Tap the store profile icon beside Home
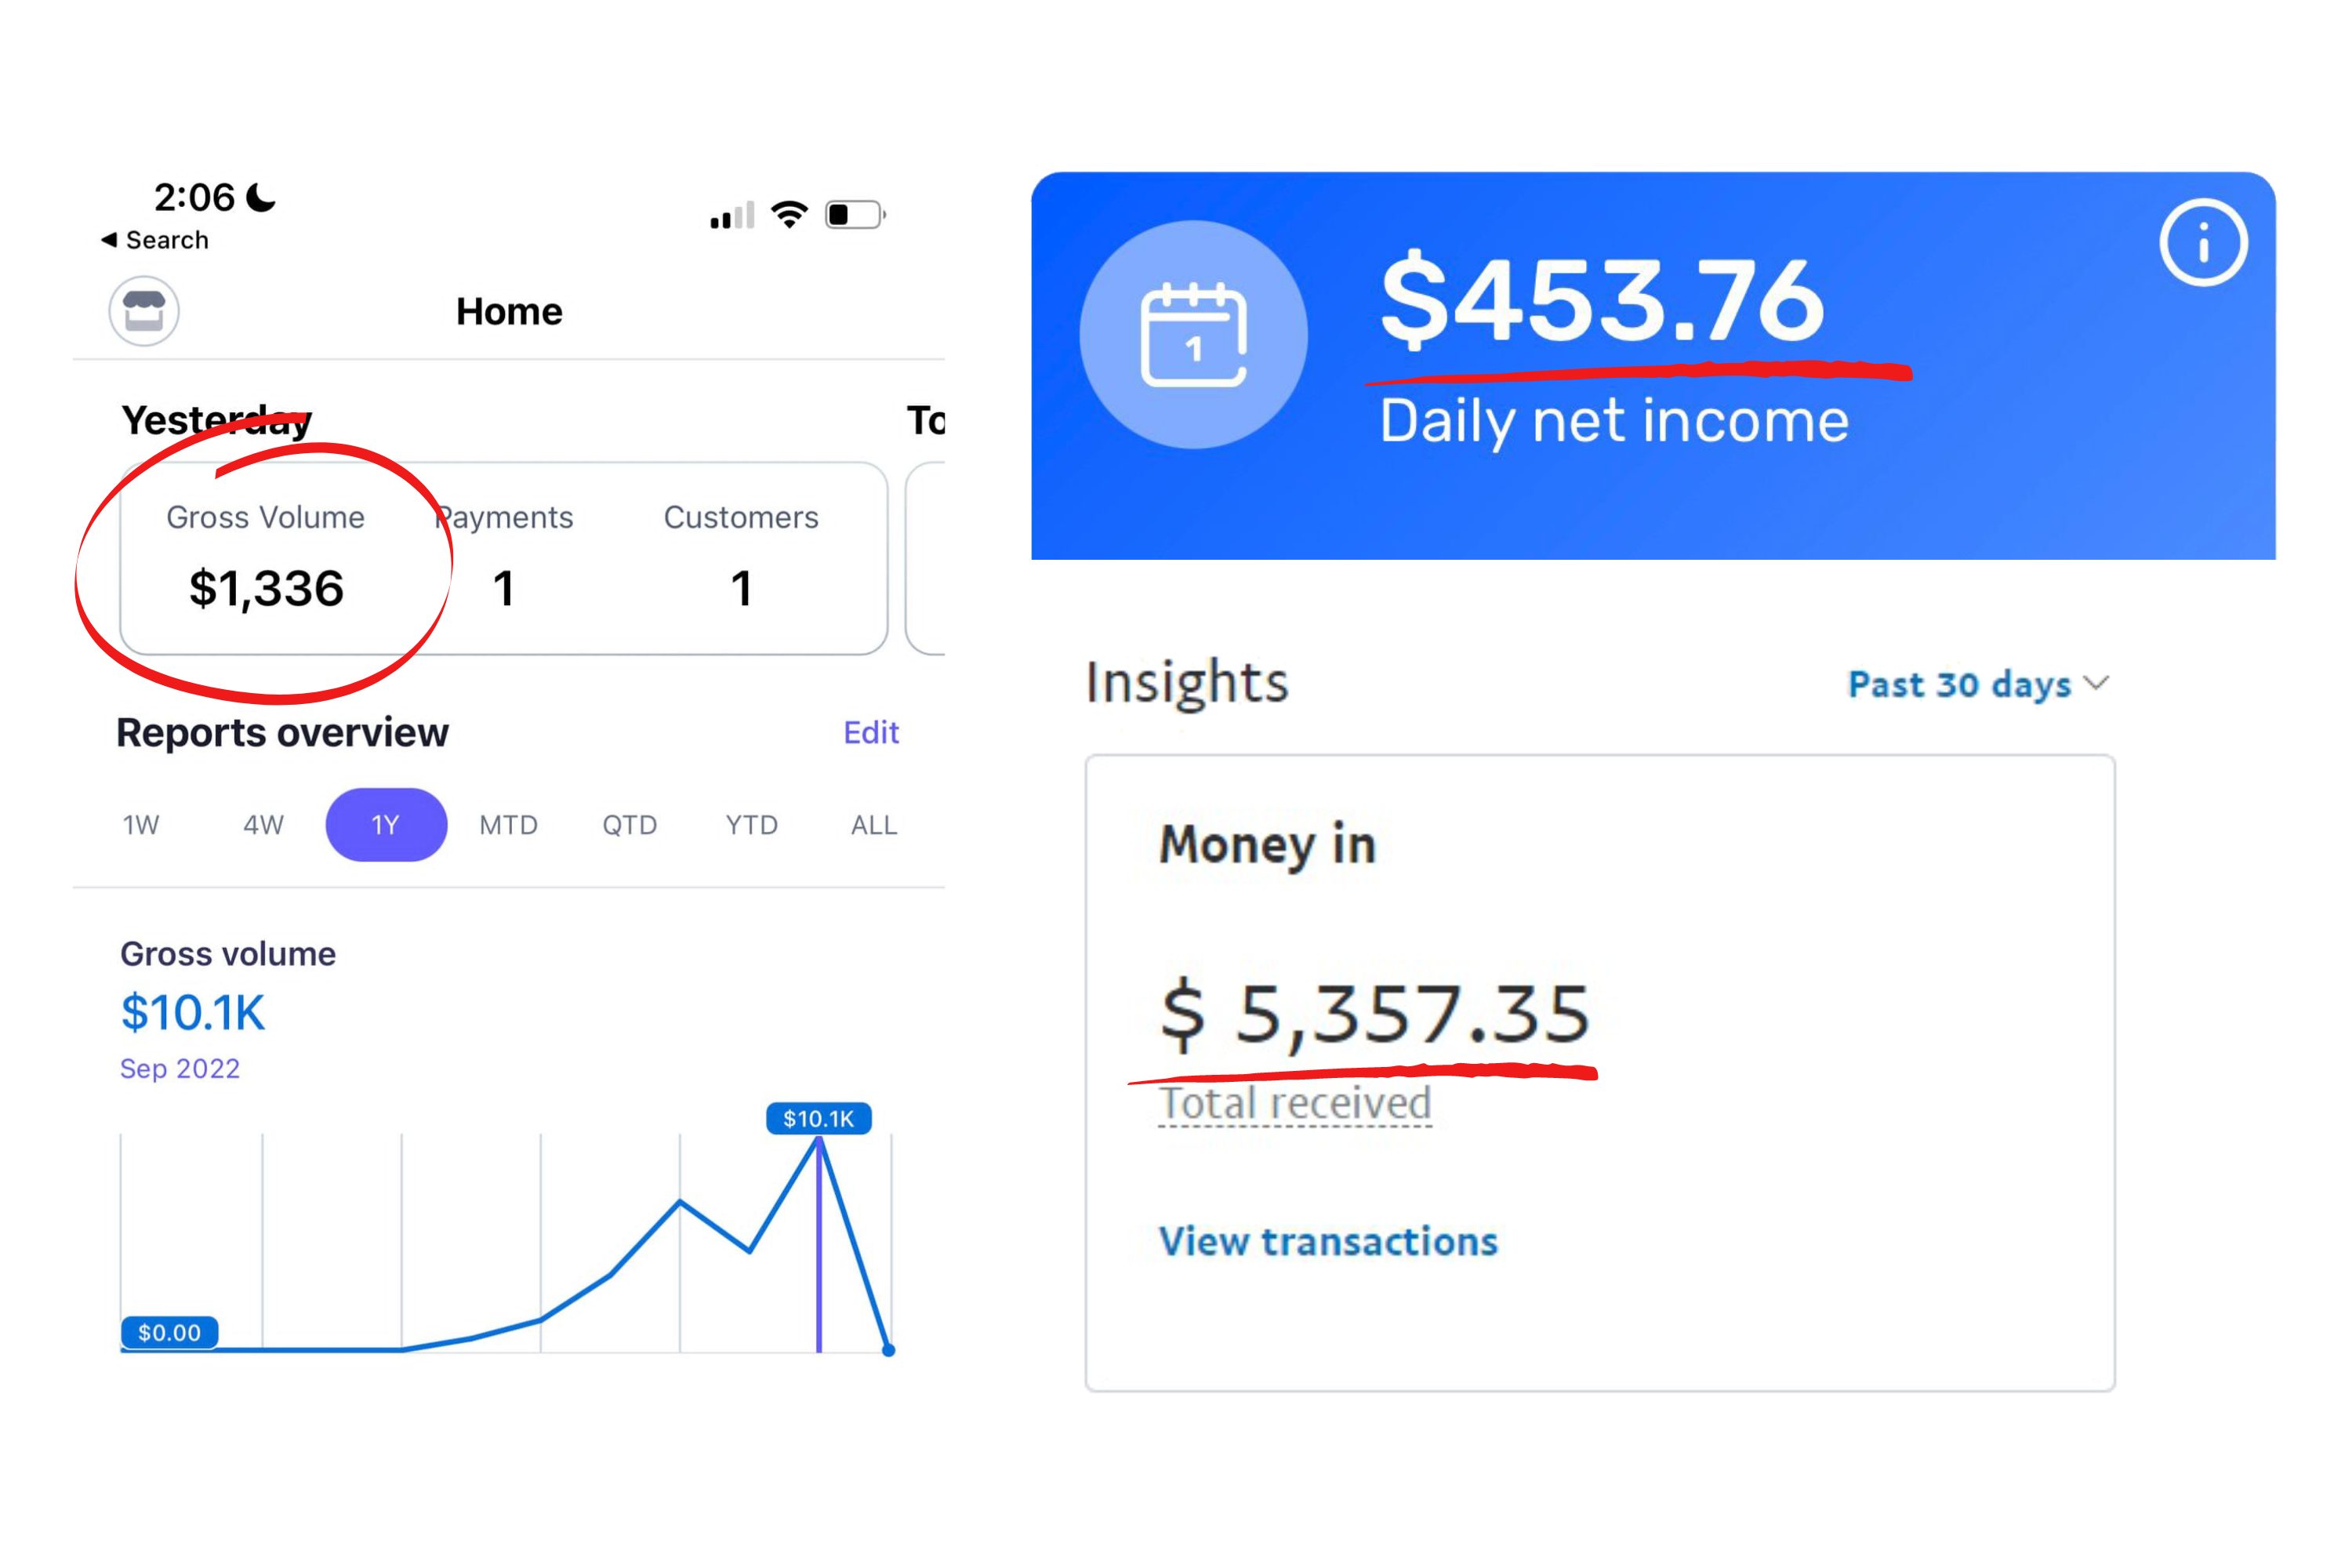2352x1568 pixels. tap(144, 311)
